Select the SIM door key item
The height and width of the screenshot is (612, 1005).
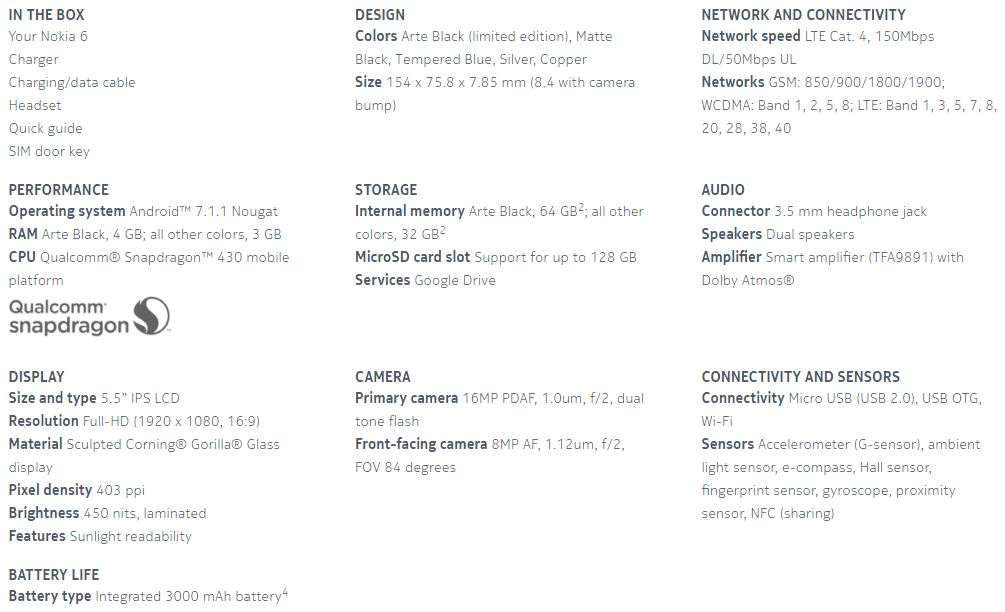(49, 151)
